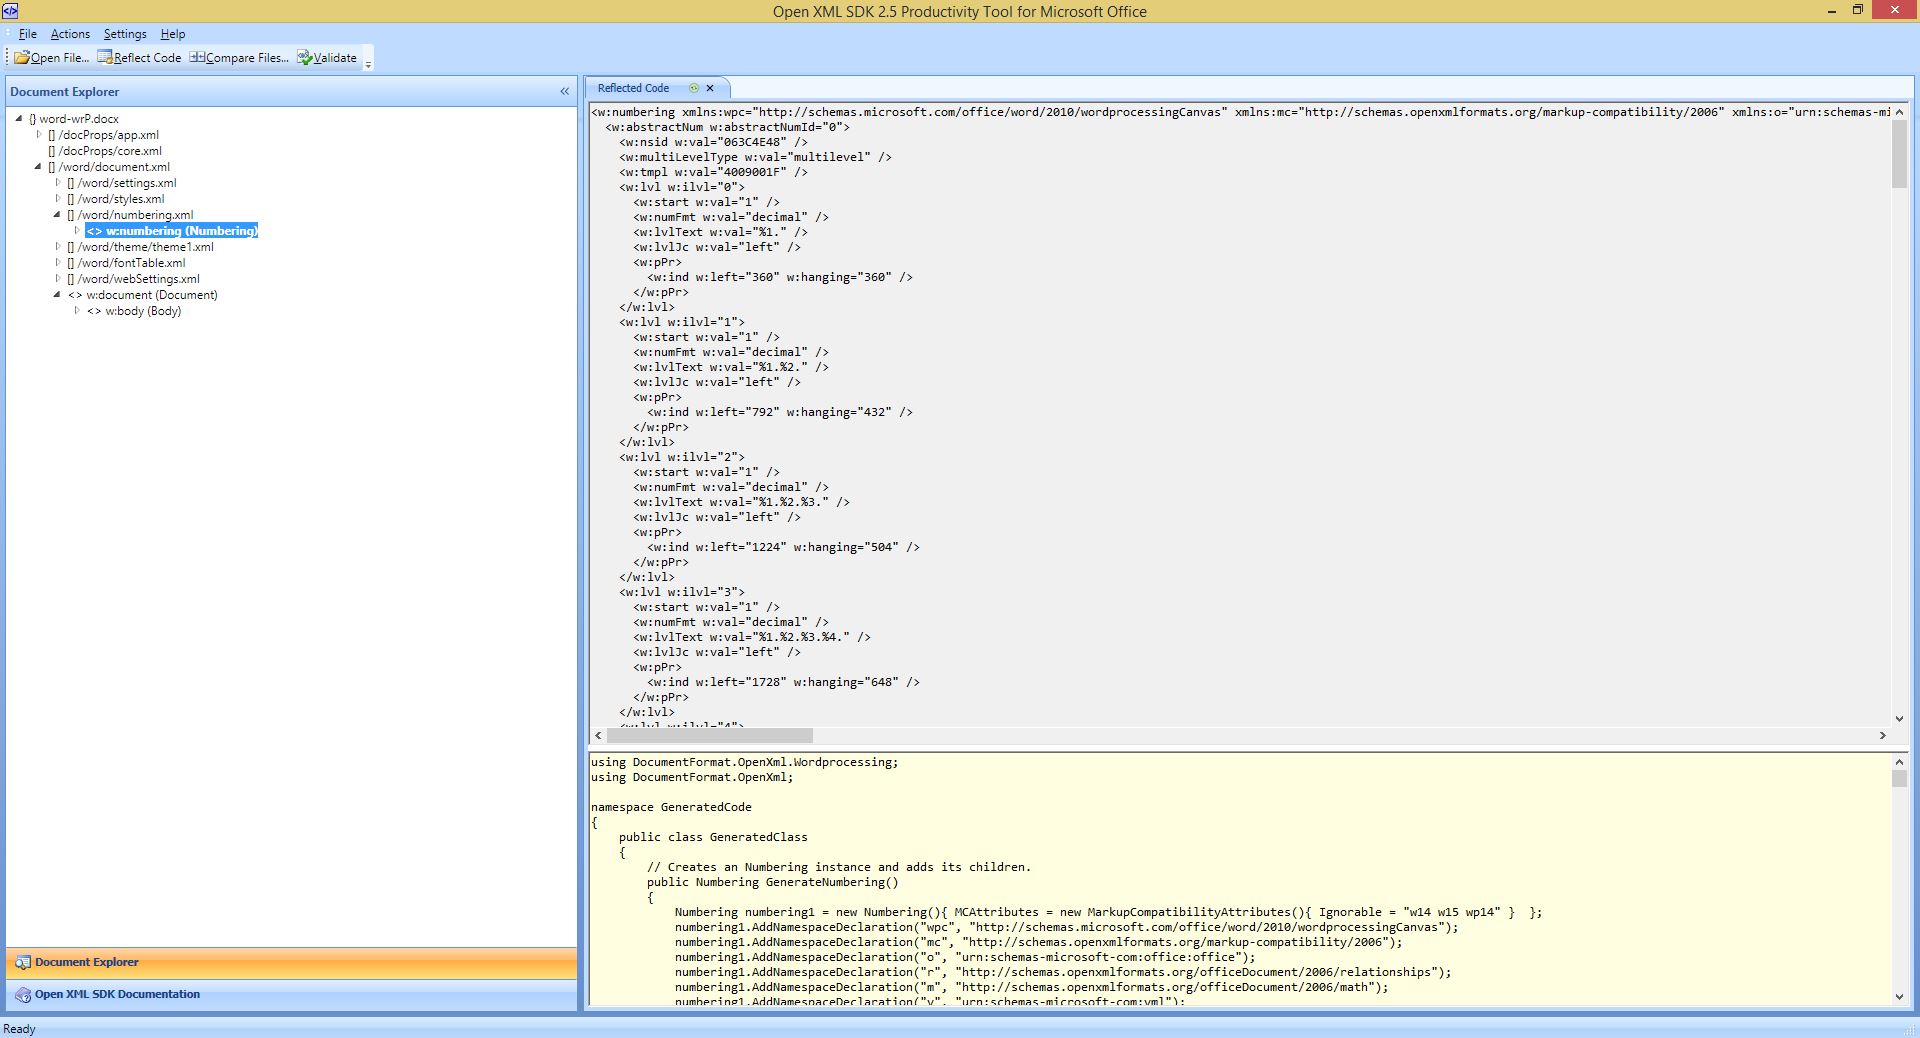This screenshot has height=1038, width=1920.
Task: Click the w:tmpl w:val="4009001F" XML line
Action: [x=713, y=172]
